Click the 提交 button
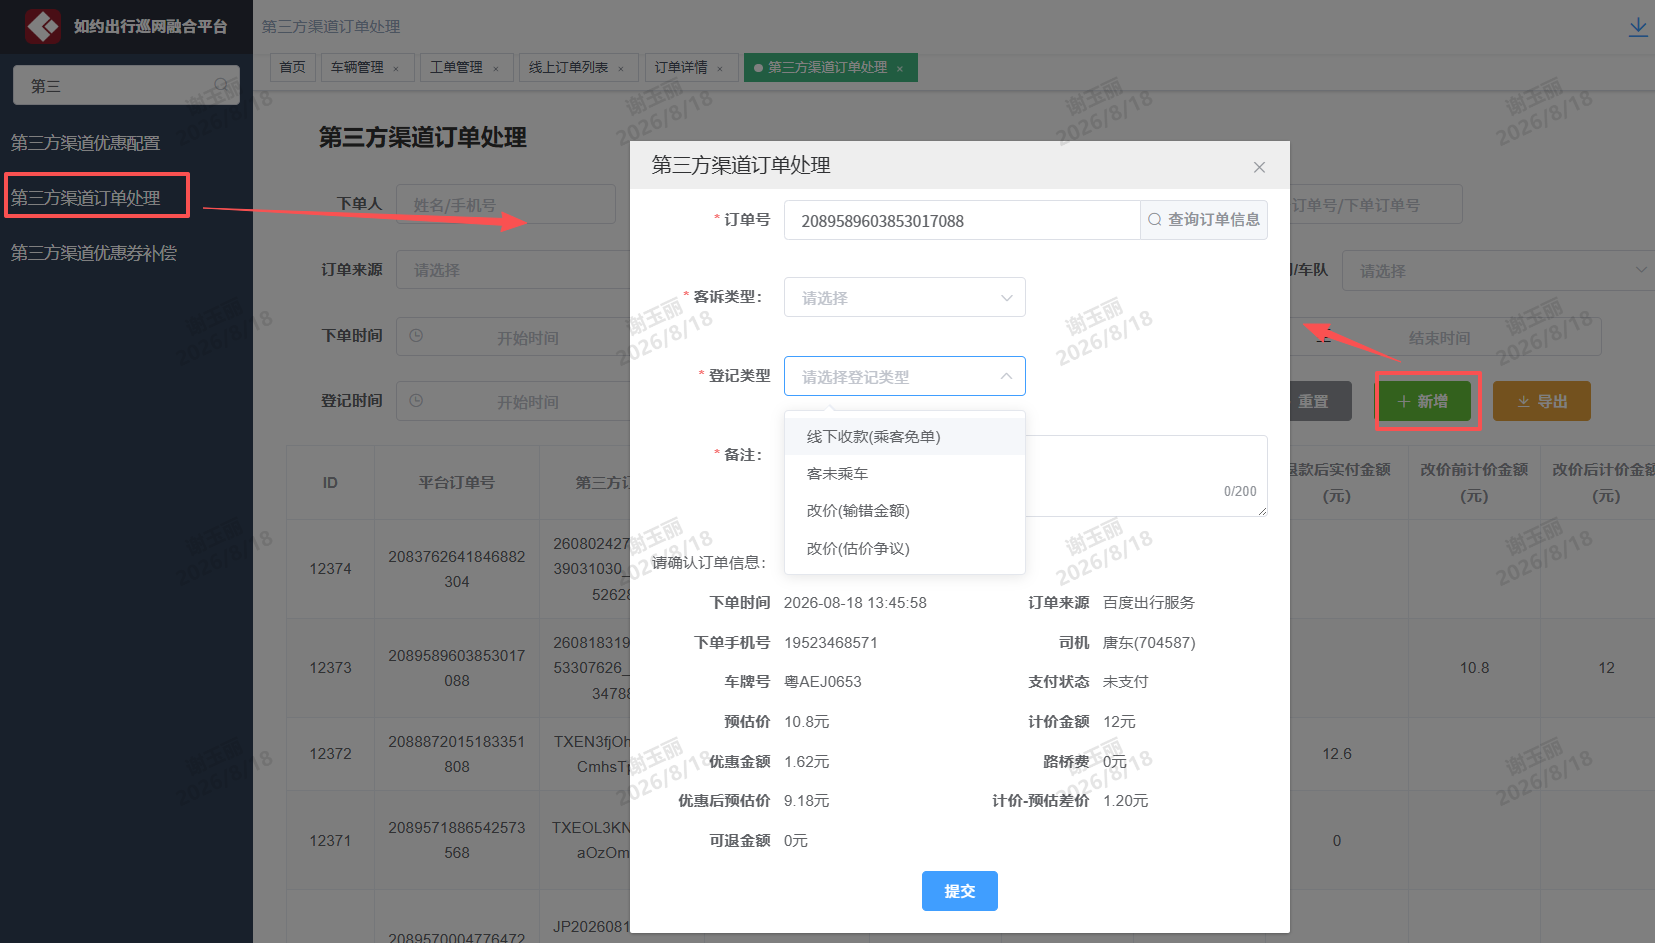 pos(960,891)
